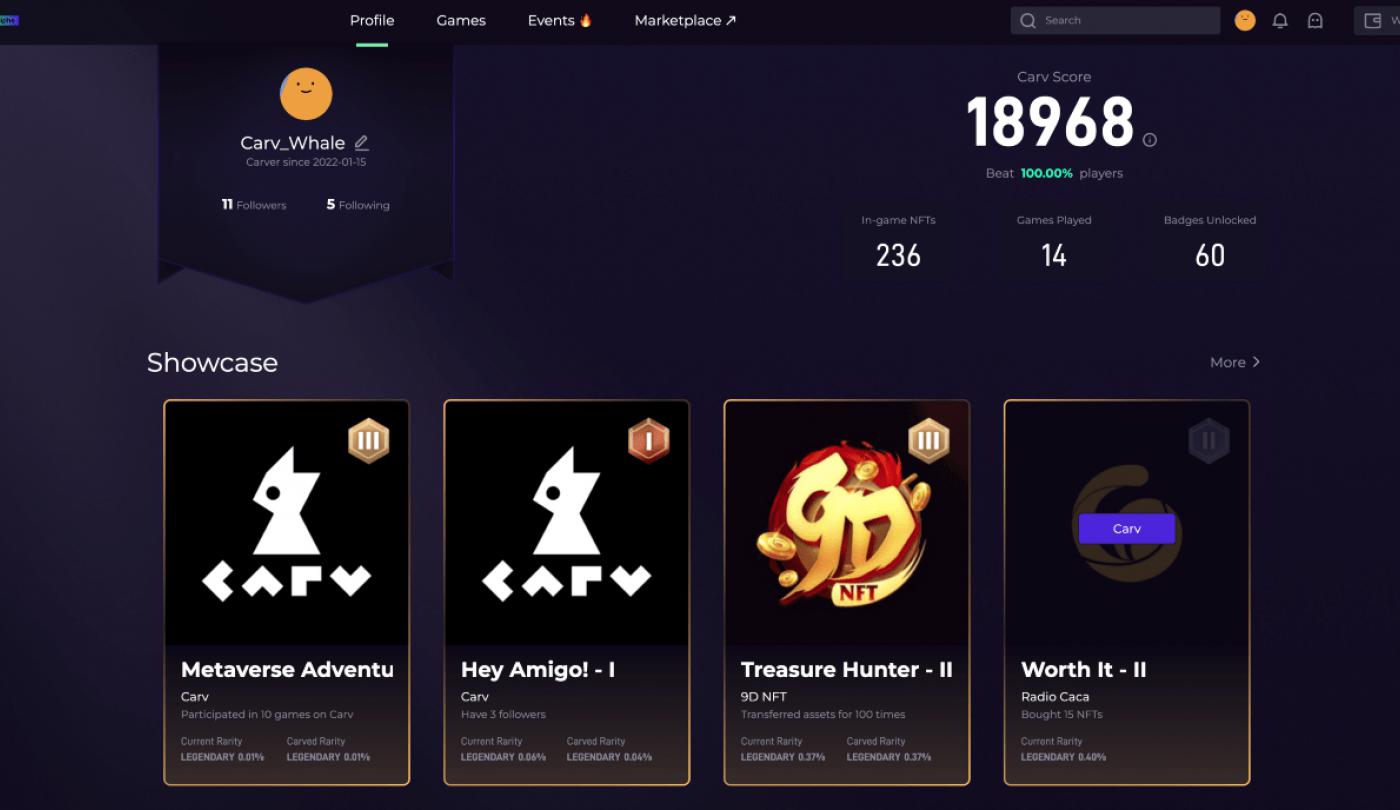Click the wallet icon at top right
The image size is (1400, 810).
coord(1373,20)
